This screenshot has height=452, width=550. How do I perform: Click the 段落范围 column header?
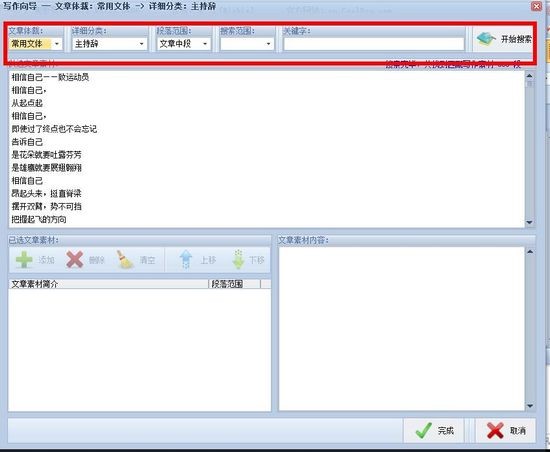point(235,284)
